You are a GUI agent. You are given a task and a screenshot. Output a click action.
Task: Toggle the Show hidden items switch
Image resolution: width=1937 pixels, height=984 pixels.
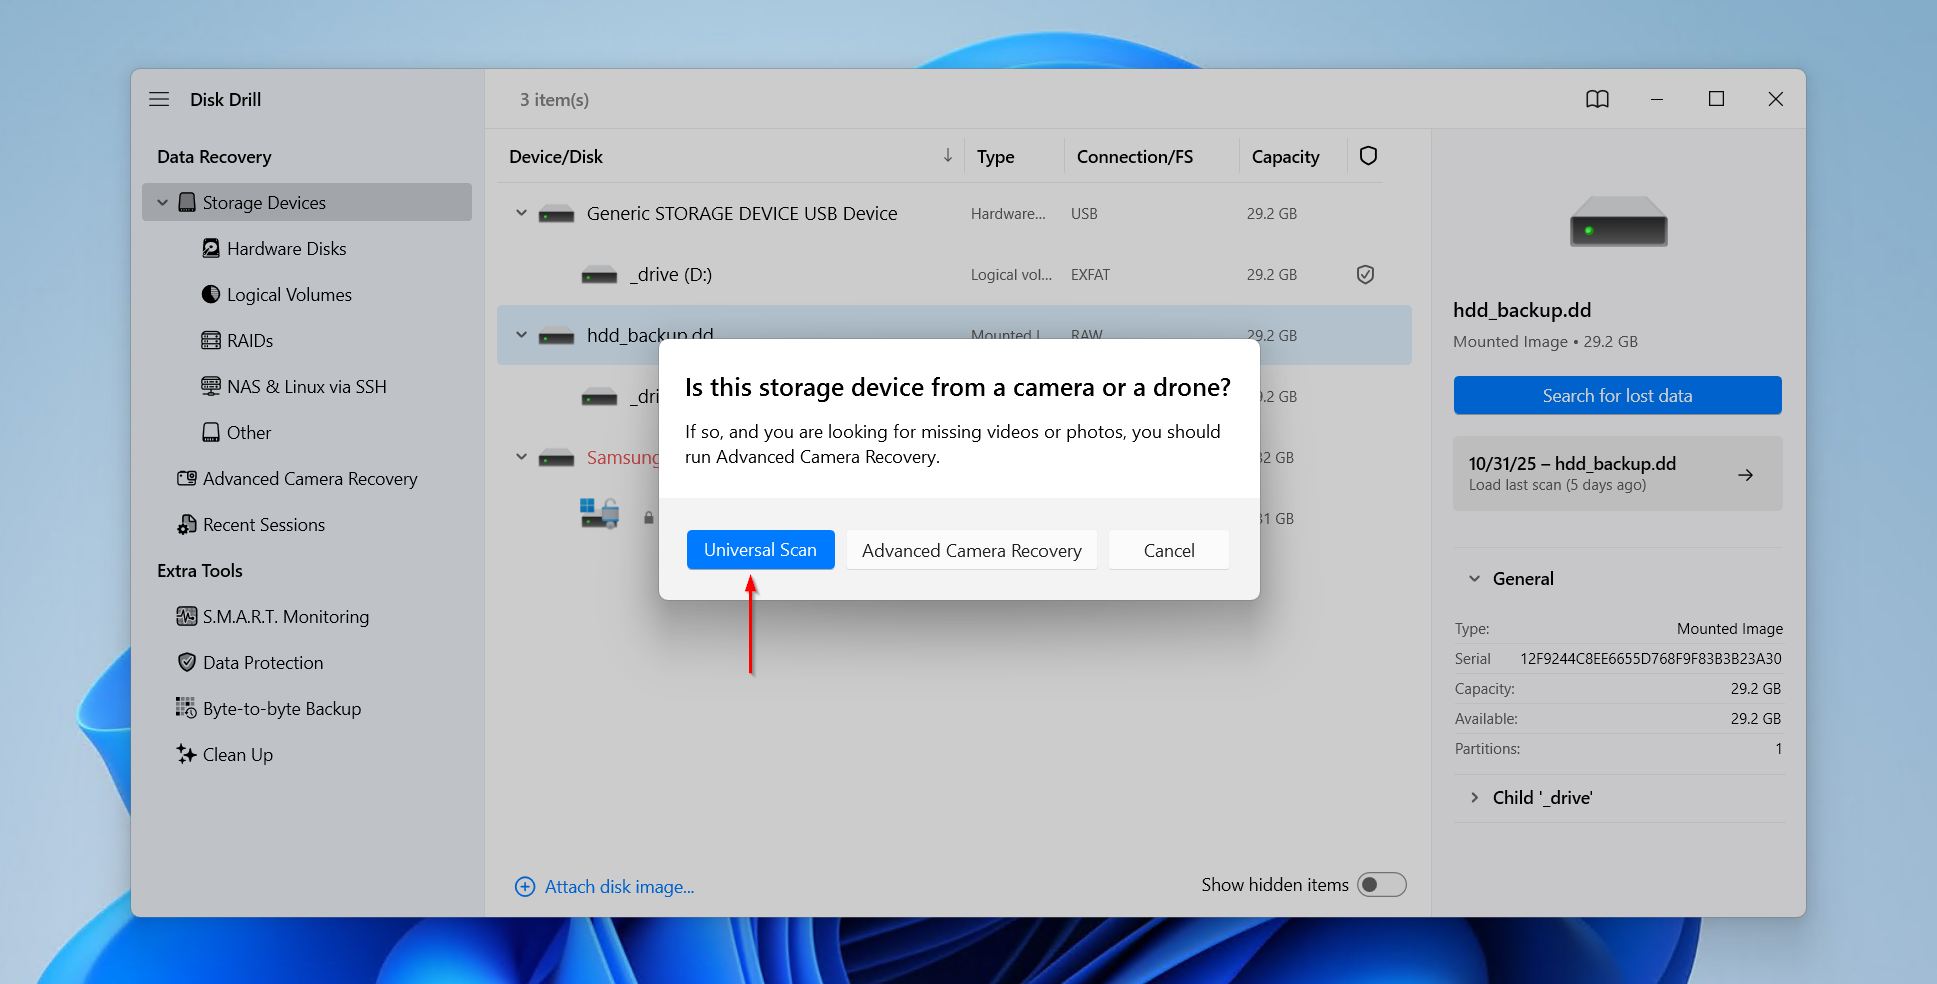click(x=1381, y=885)
